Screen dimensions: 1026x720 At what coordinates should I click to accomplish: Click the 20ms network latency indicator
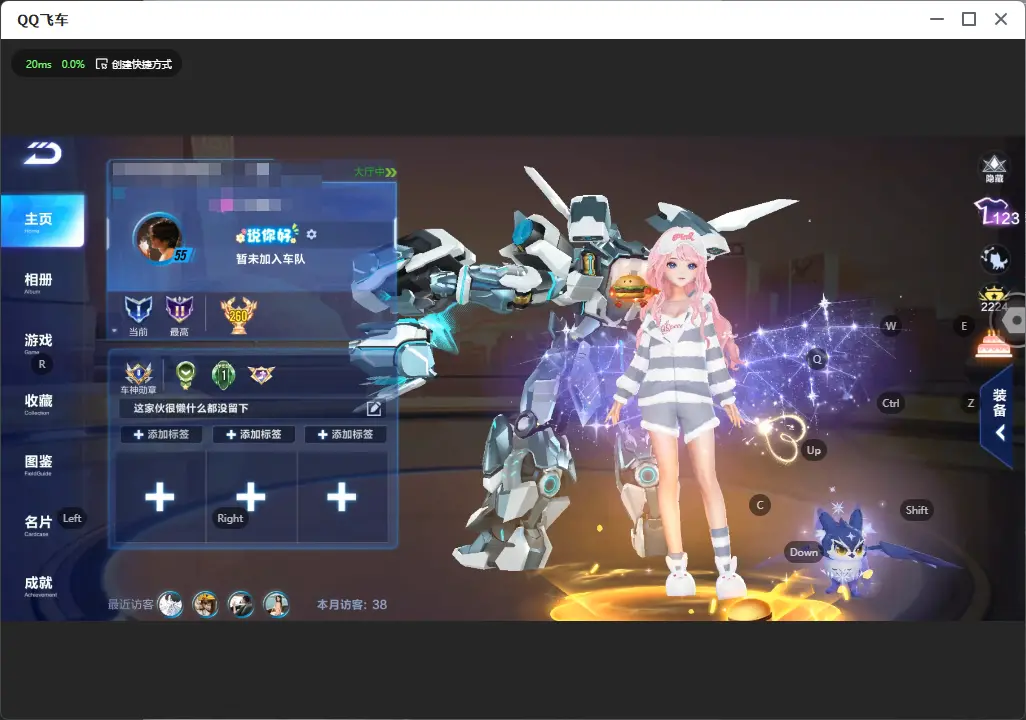tap(39, 64)
